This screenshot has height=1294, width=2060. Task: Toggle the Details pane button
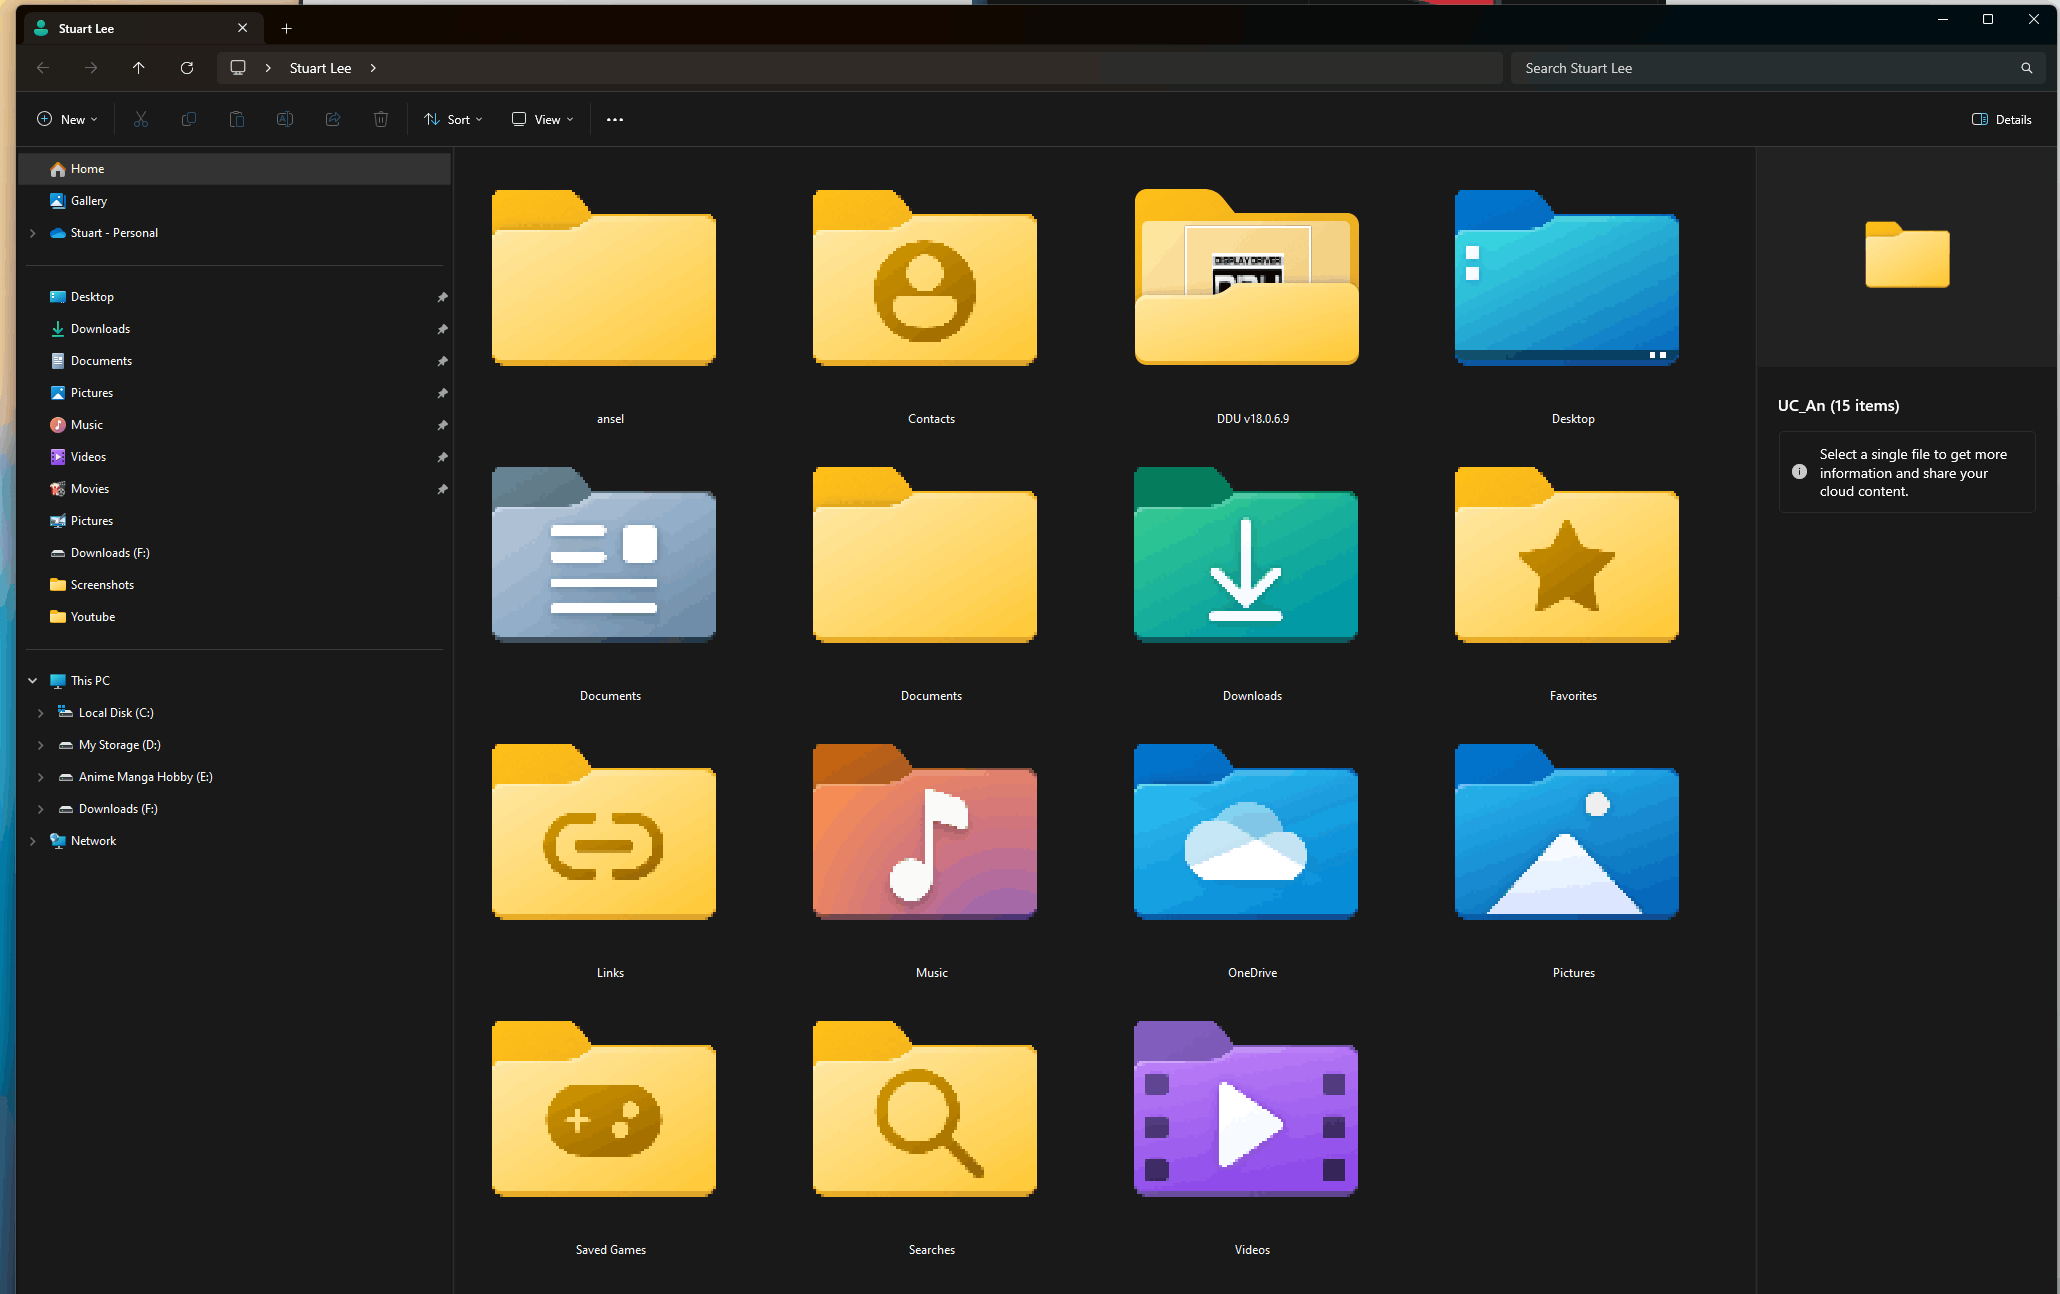(2002, 119)
